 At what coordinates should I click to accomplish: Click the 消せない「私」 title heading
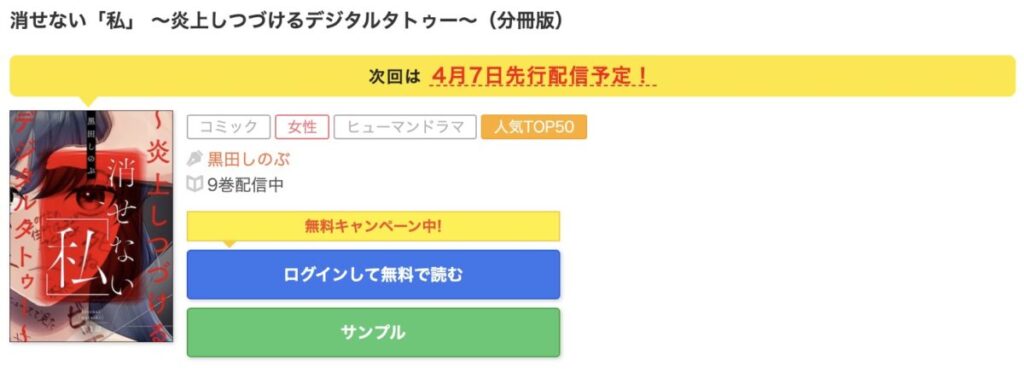[x=286, y=21]
